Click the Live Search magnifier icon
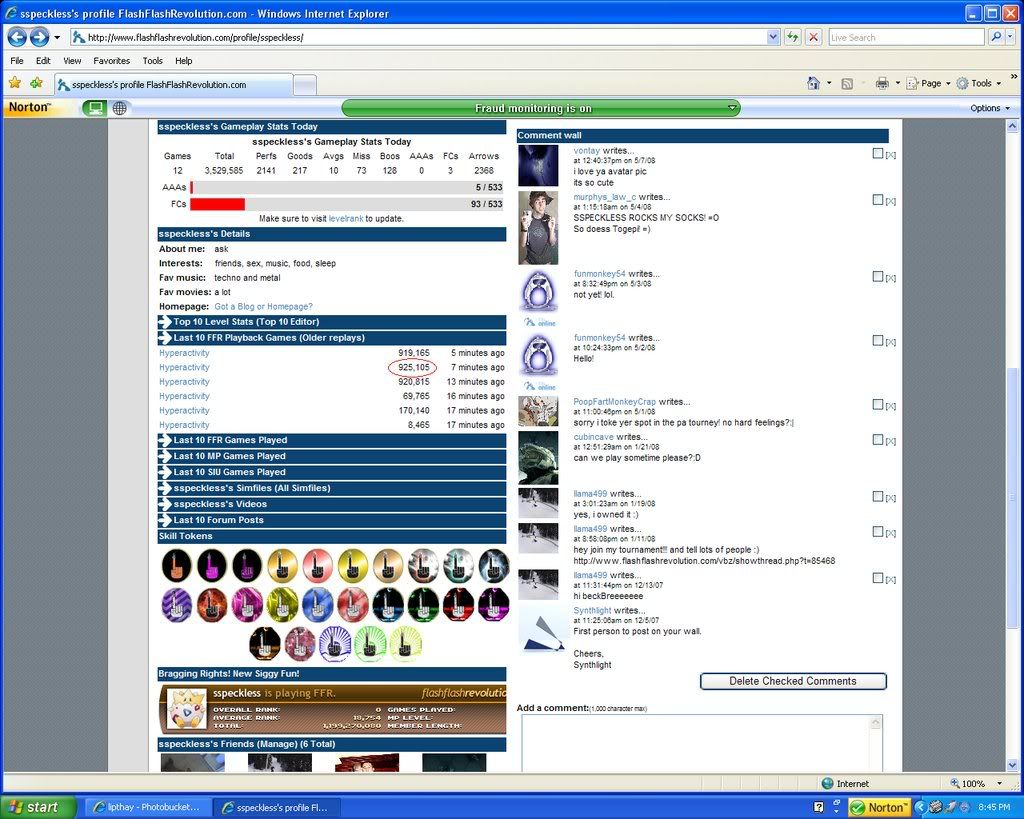The height and width of the screenshot is (819, 1024). [x=996, y=37]
